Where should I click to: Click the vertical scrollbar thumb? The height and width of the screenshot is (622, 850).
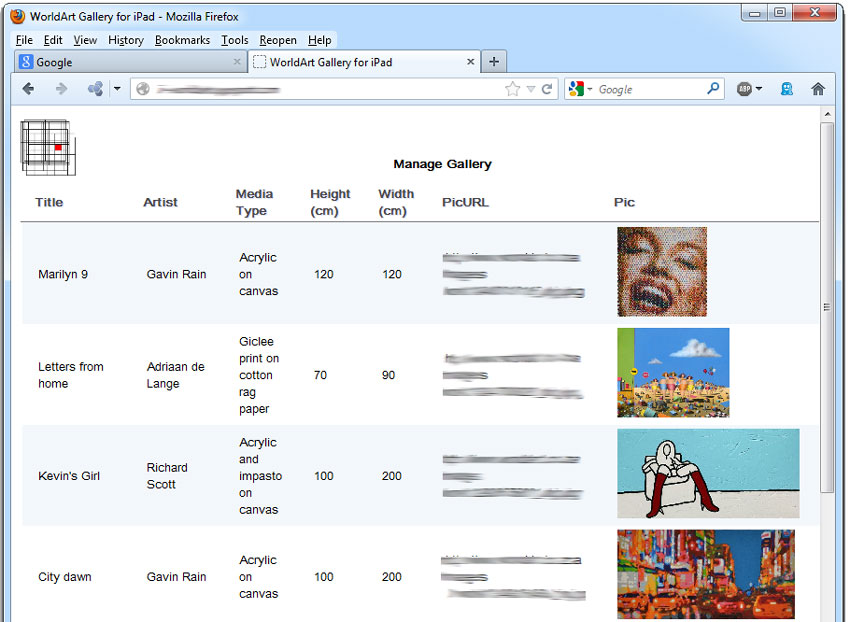tap(827, 307)
